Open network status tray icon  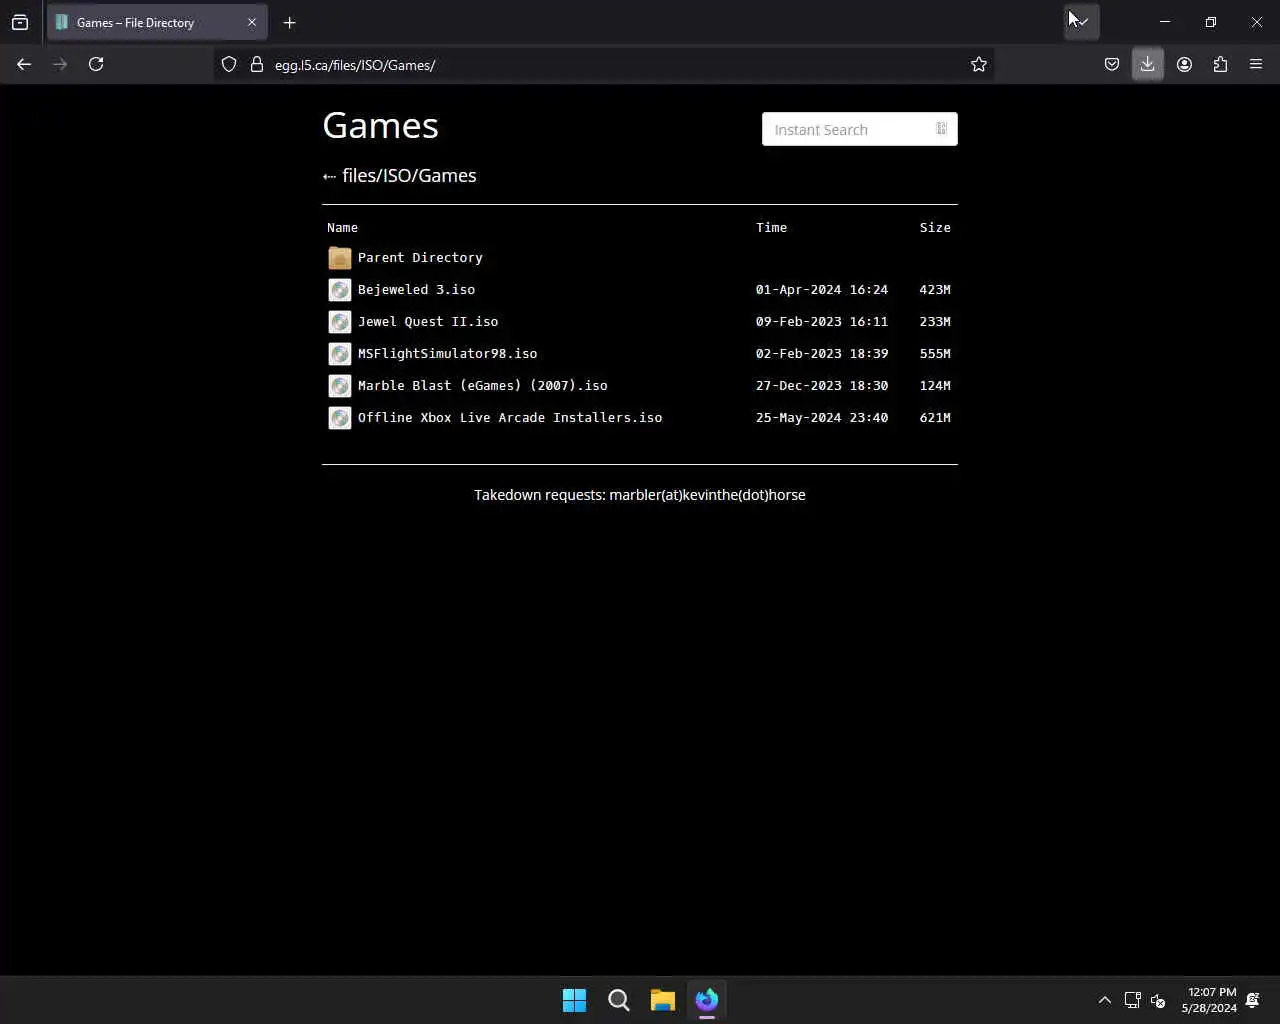[1133, 1000]
